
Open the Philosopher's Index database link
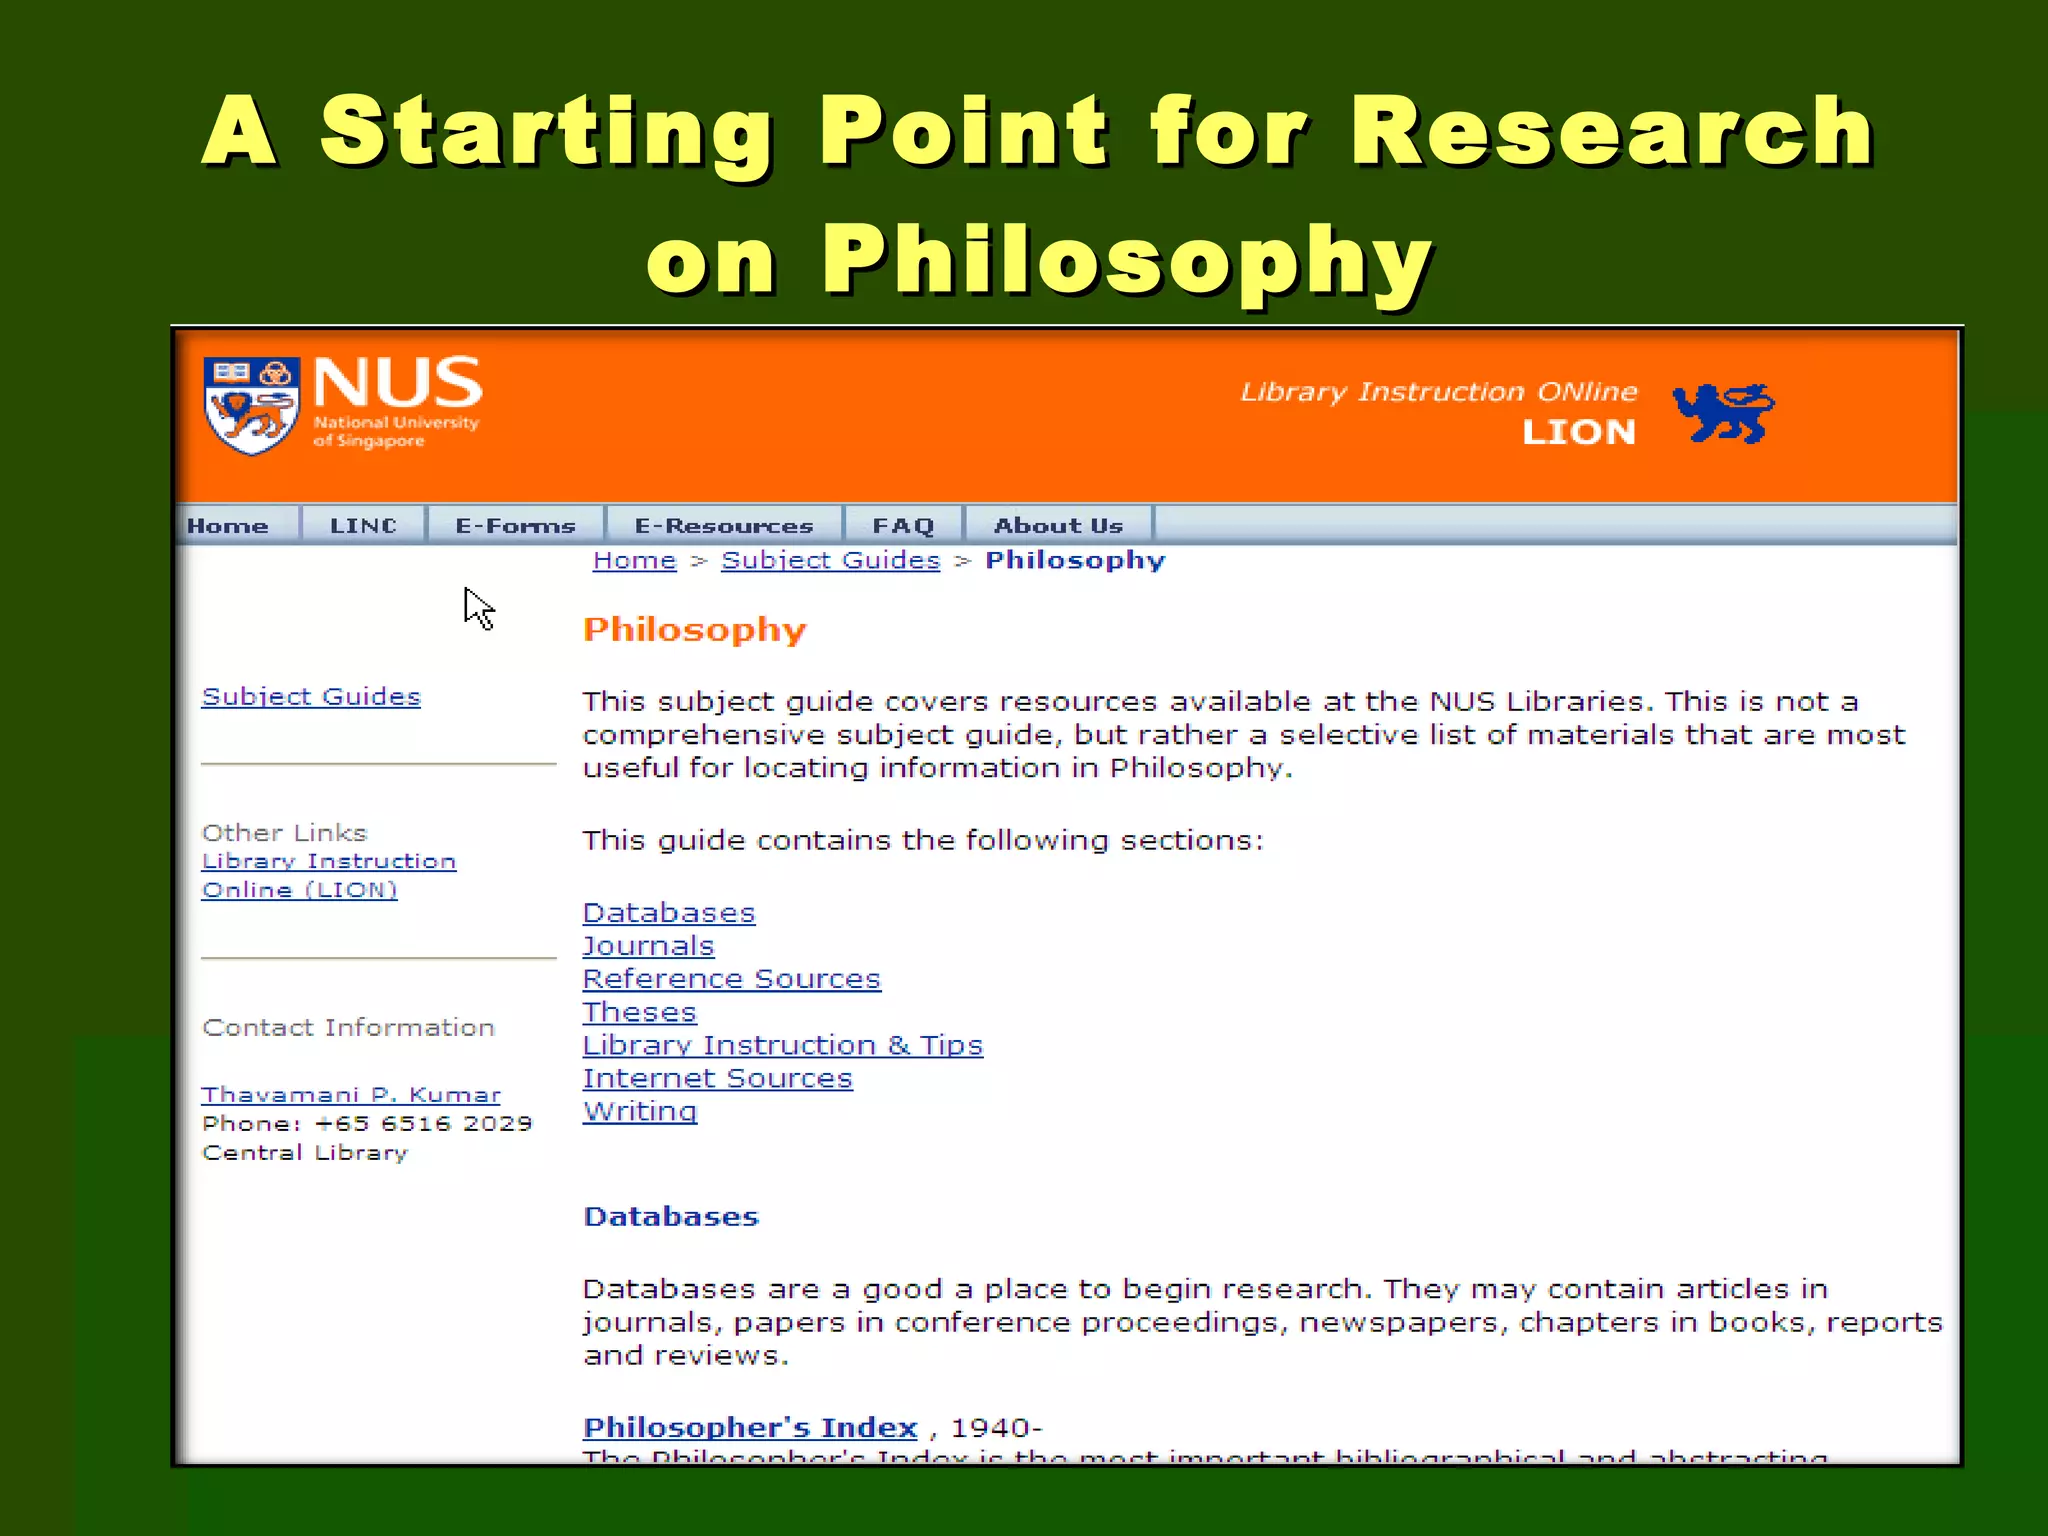[x=750, y=1428]
